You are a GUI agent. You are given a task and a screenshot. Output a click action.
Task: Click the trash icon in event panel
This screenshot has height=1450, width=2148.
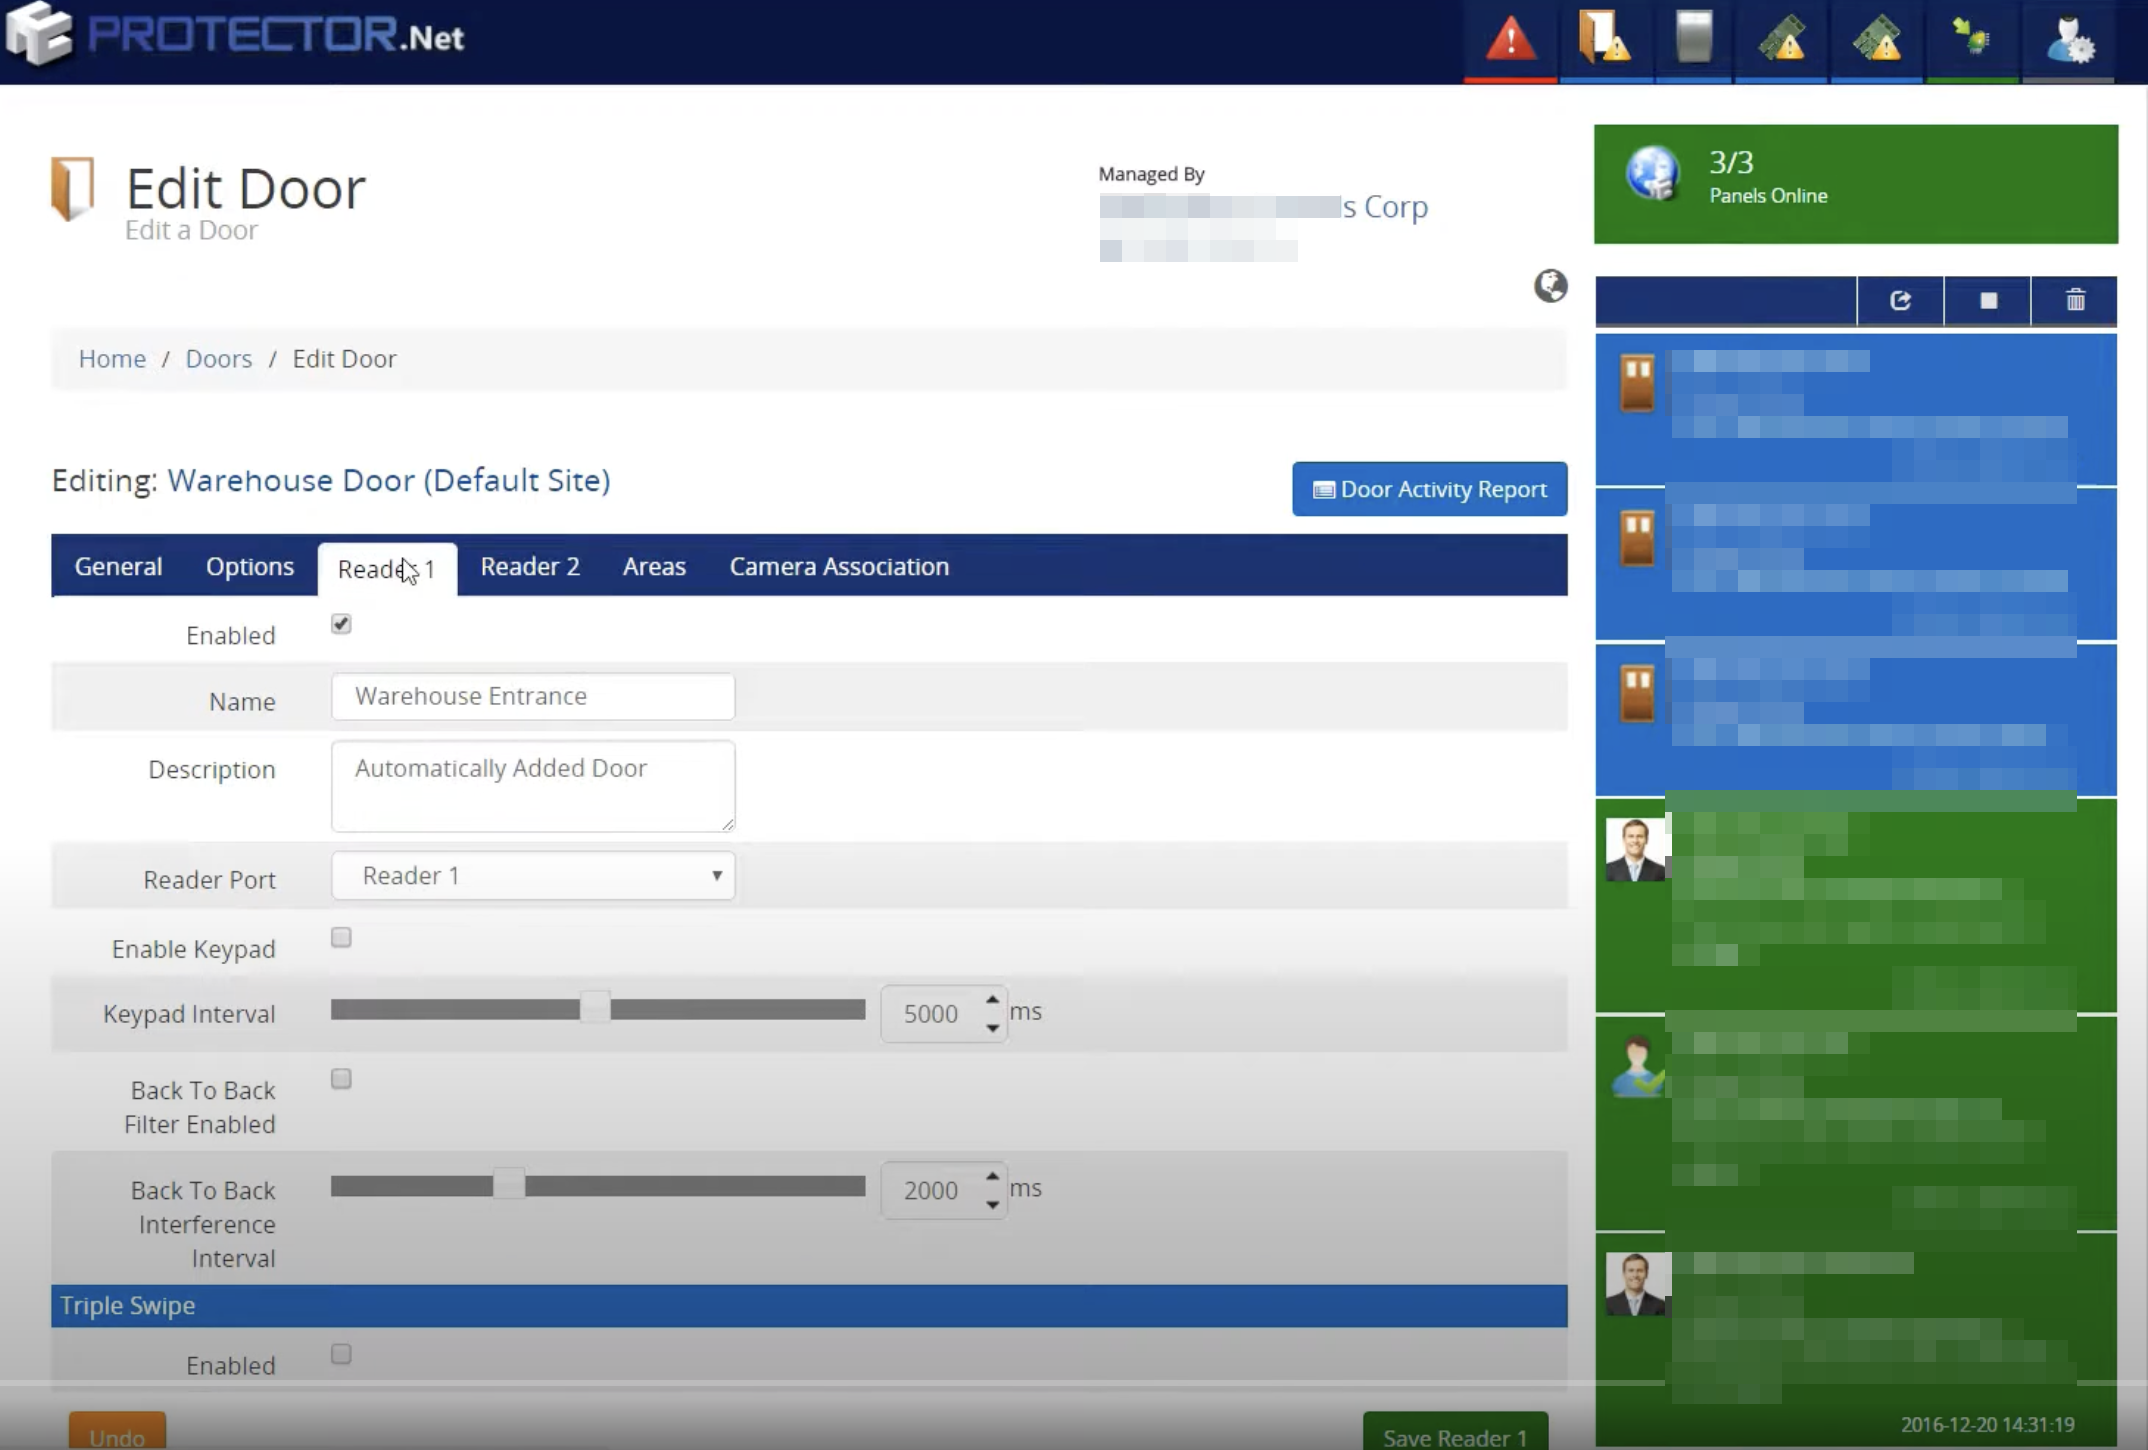tap(2075, 300)
